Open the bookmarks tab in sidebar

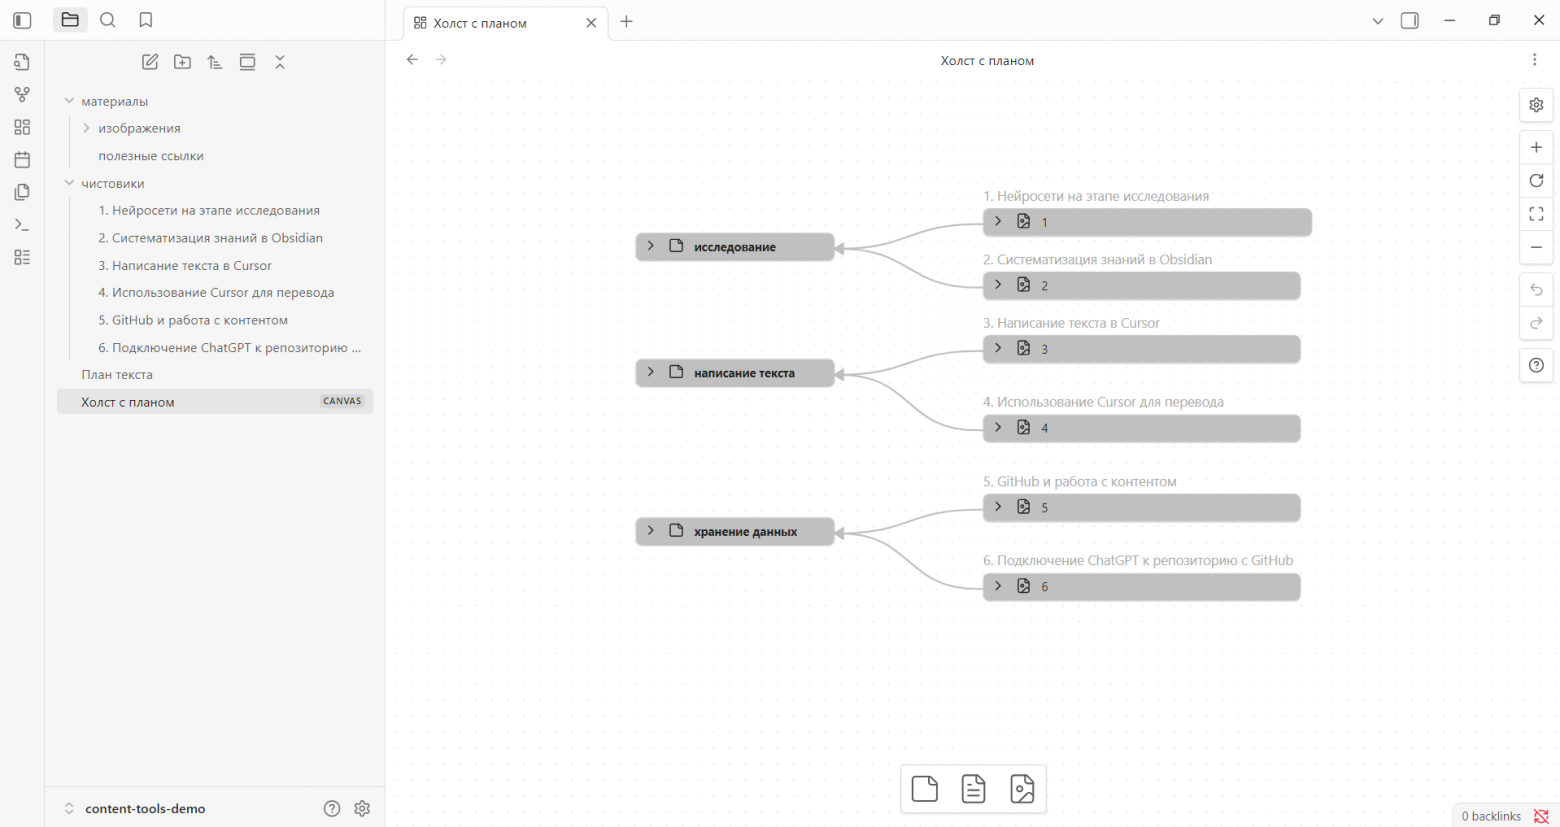[x=146, y=20]
